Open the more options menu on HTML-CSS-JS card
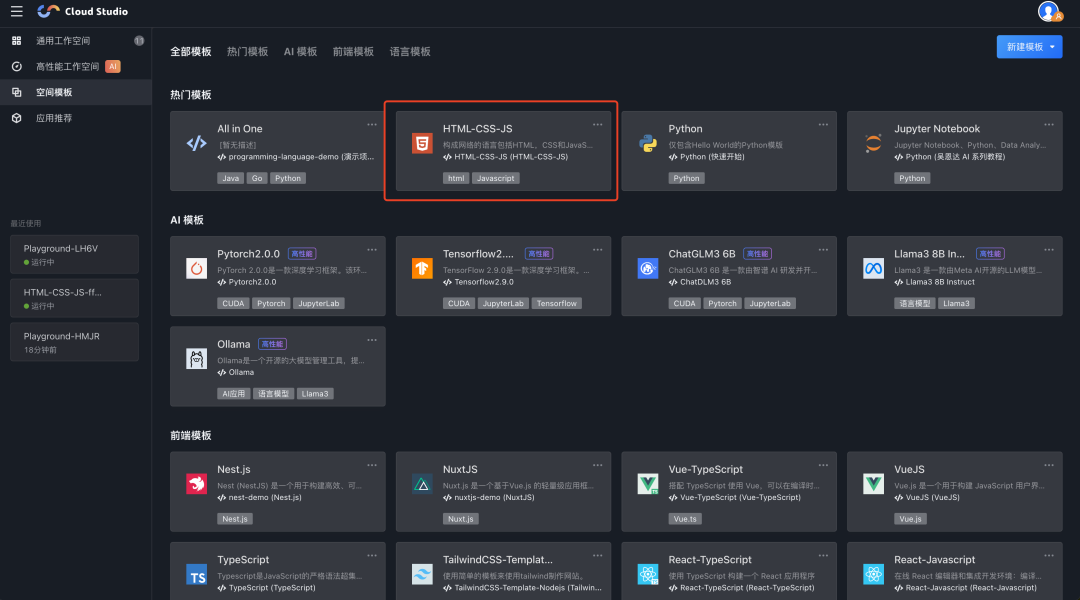Screen dimensions: 1080x600 pyautogui.click(x=597, y=125)
